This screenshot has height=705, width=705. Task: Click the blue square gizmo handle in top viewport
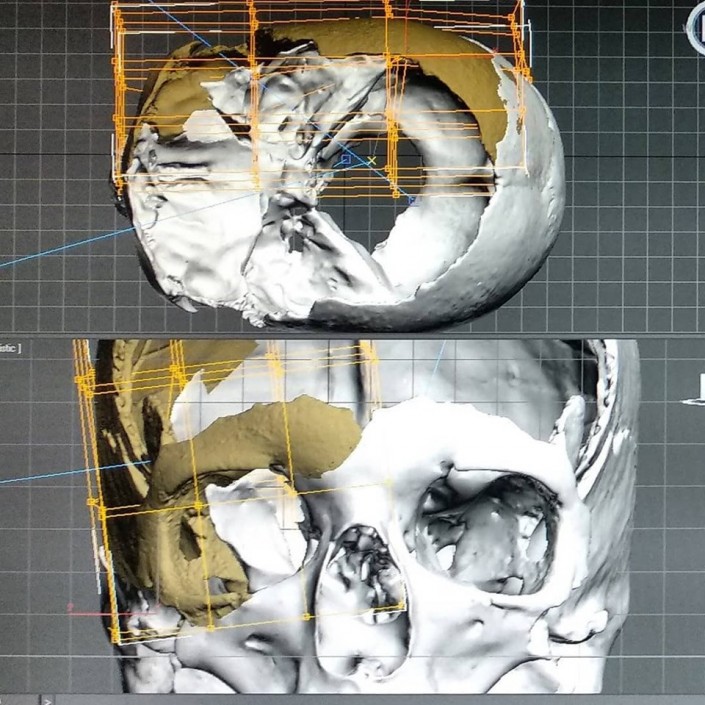tap(346, 159)
